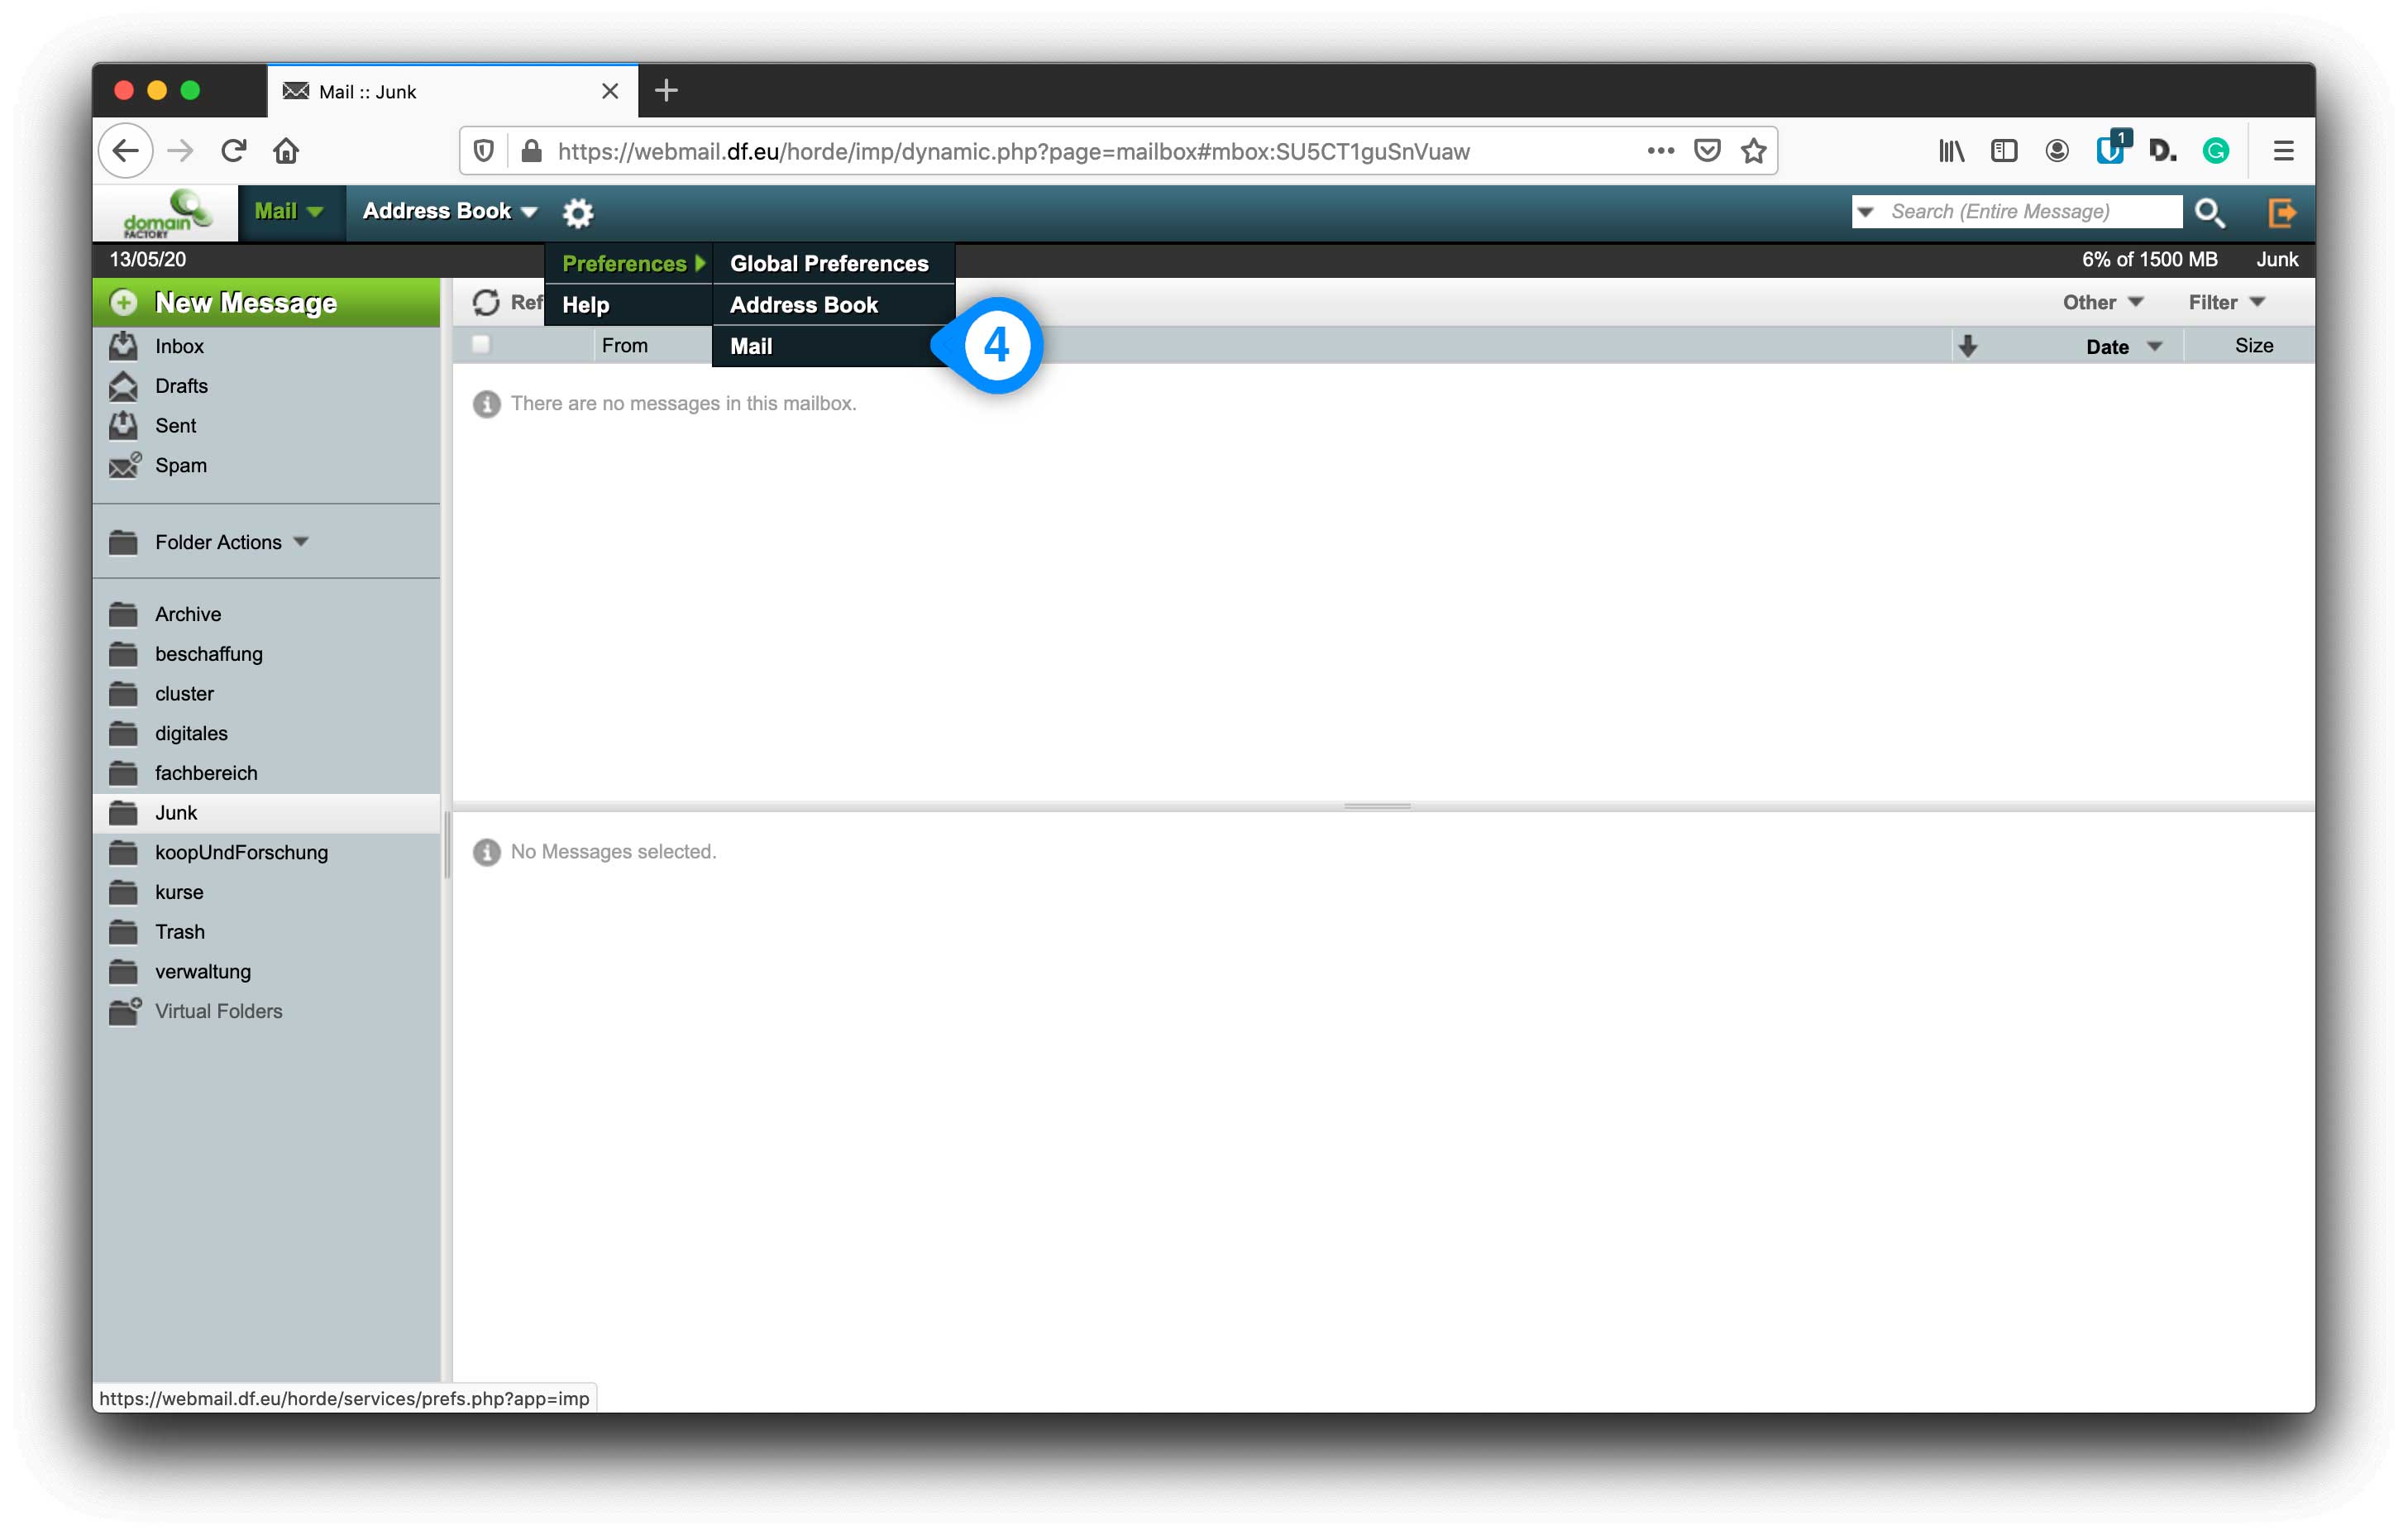
Task: Click the tracking protection shield icon
Action: pos(484,151)
